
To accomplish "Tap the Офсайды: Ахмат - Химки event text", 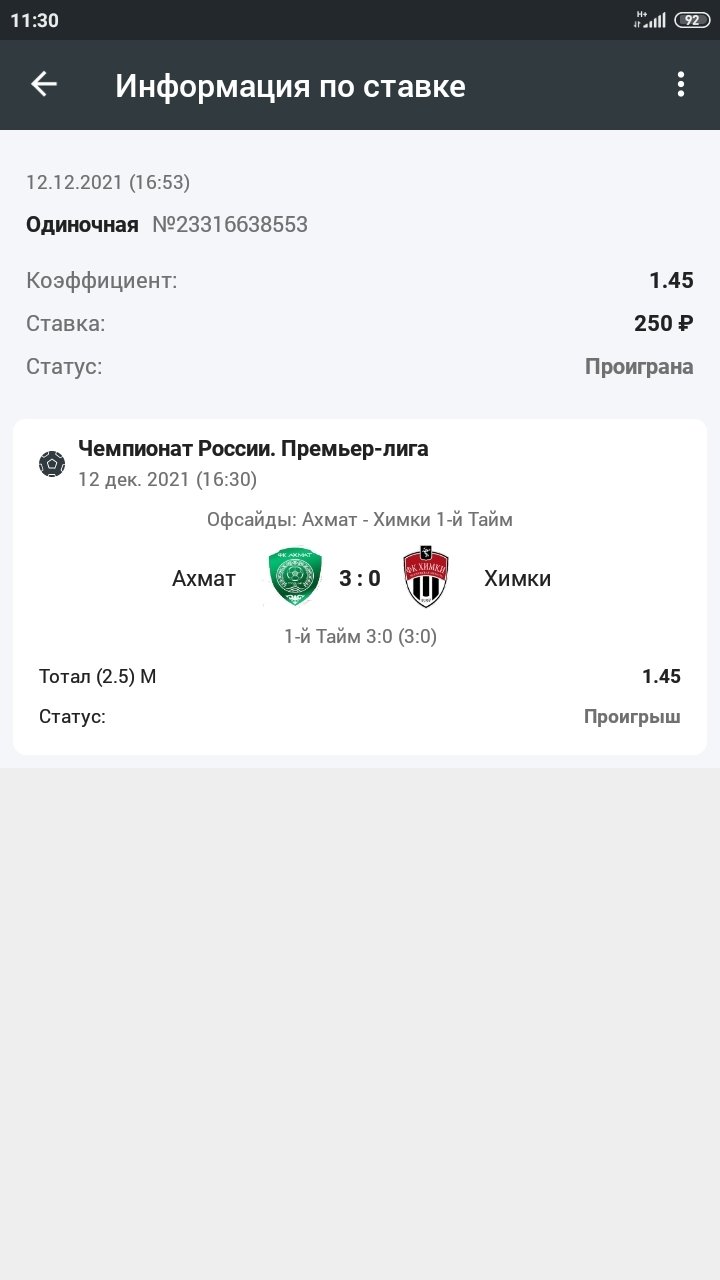I will (x=360, y=520).
